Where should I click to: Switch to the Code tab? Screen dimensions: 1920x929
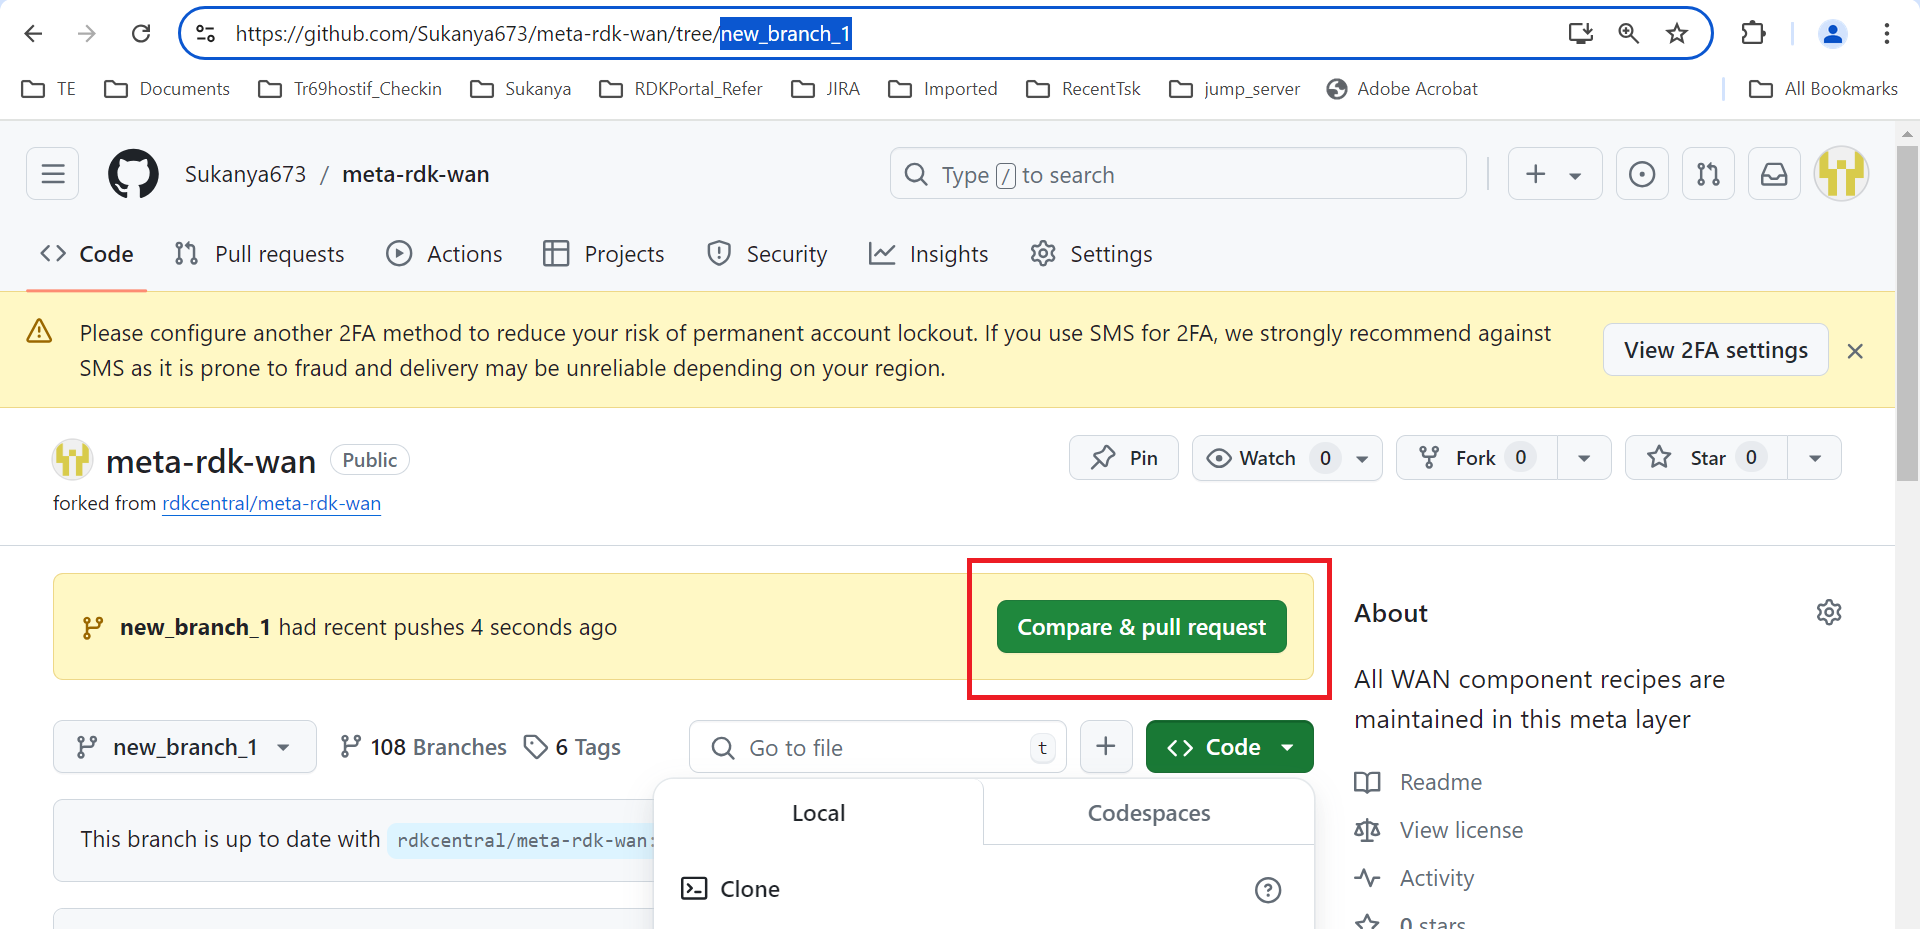(87, 254)
